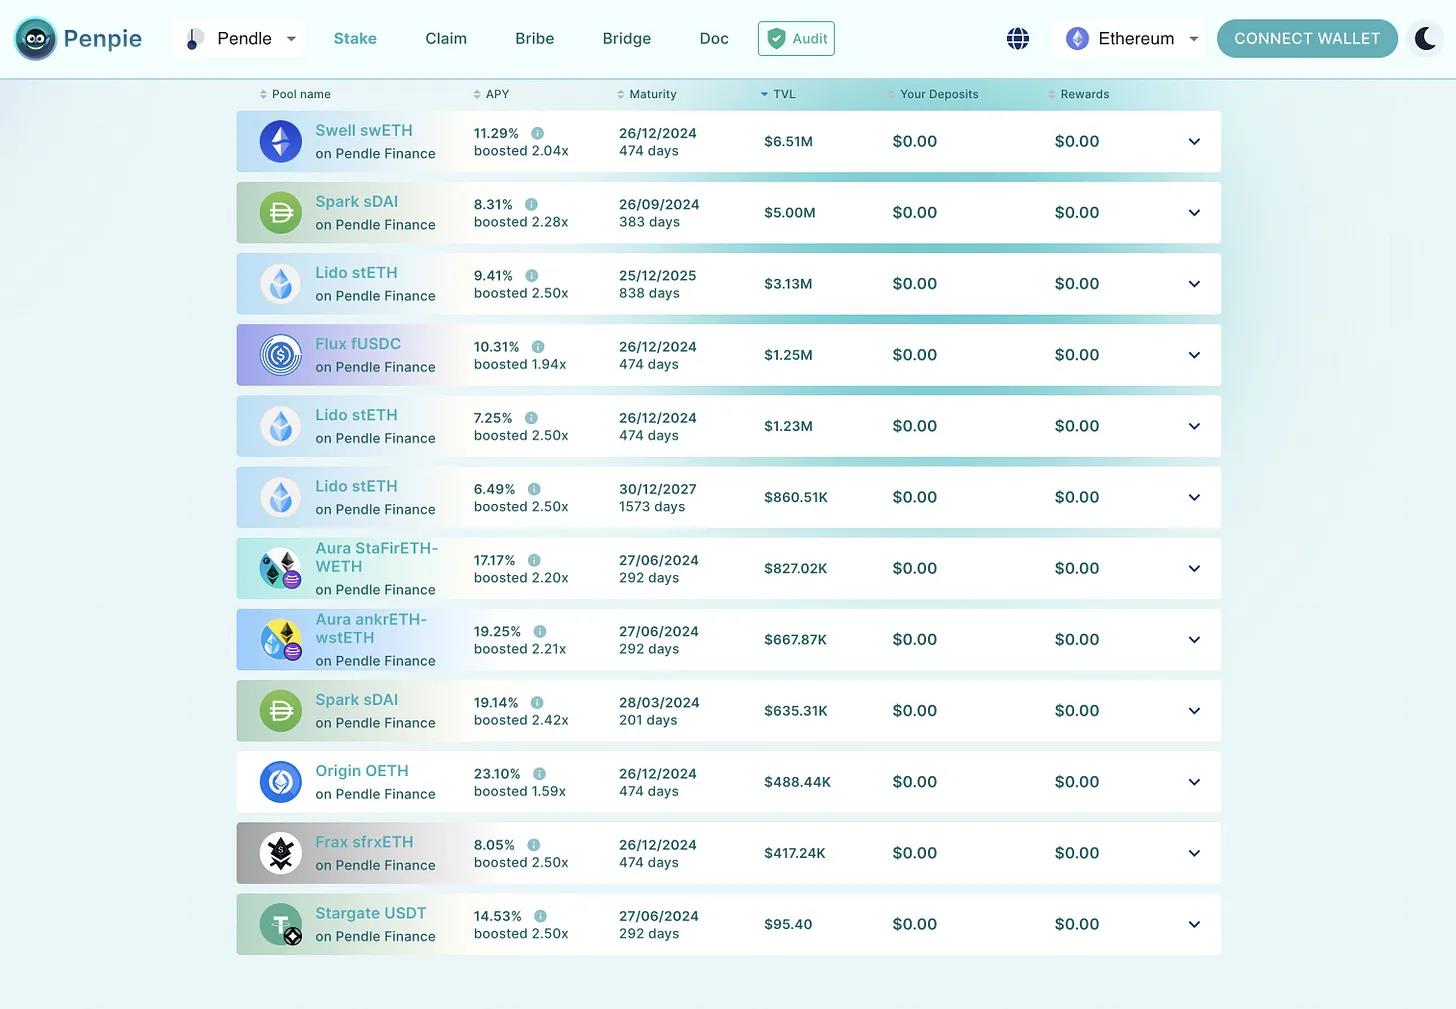Switch to the Claim tab

(446, 39)
